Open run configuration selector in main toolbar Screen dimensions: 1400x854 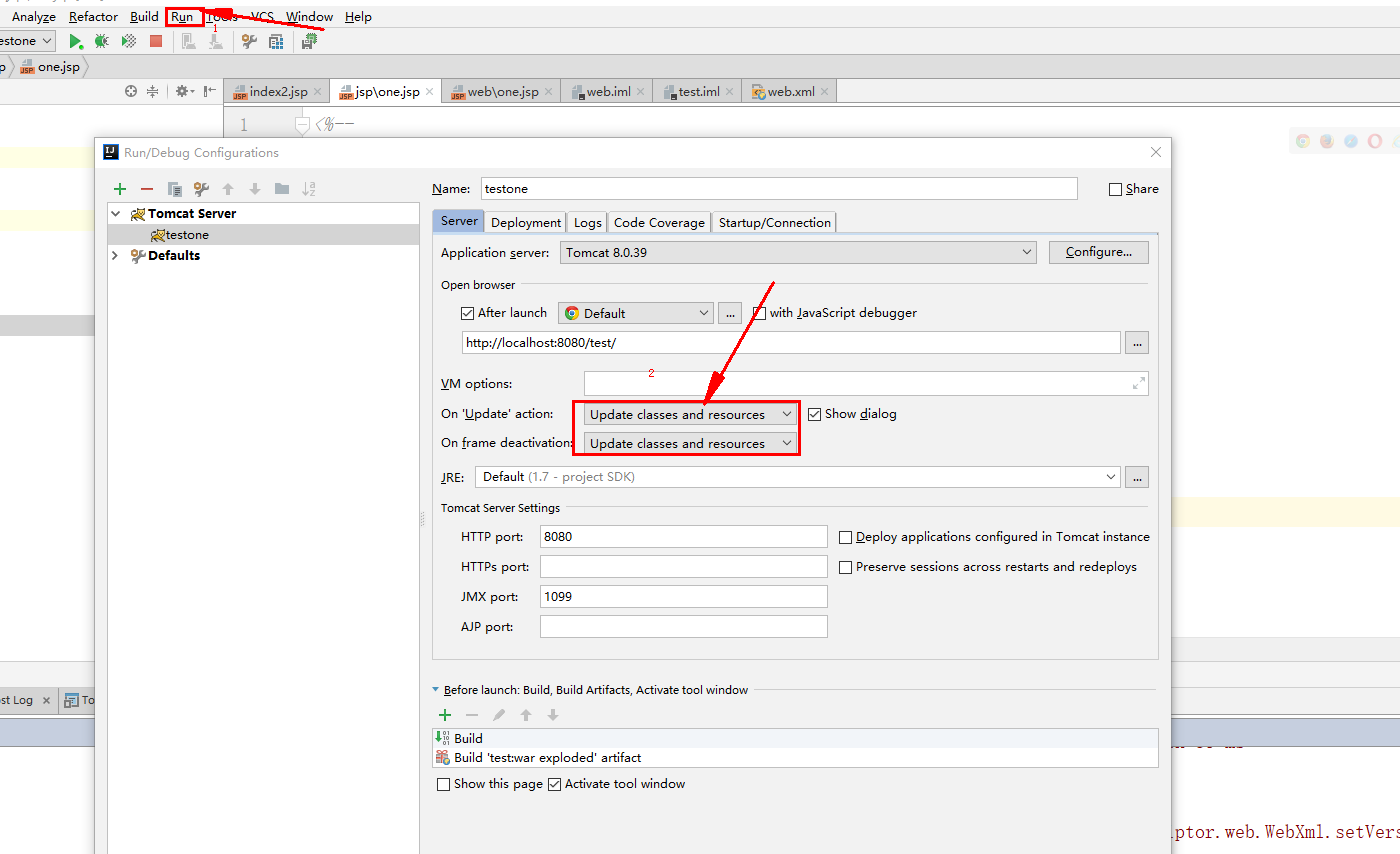pos(26,41)
